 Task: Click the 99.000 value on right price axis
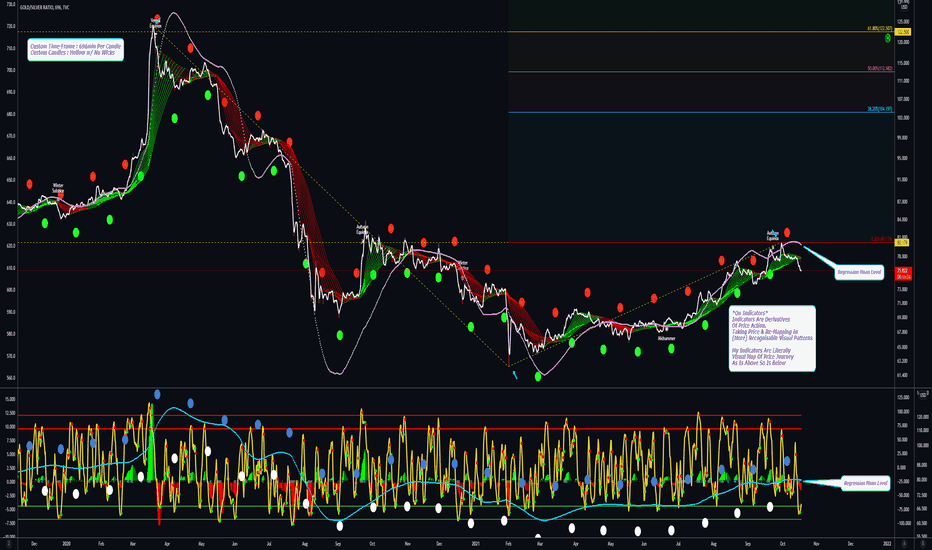coord(902,137)
